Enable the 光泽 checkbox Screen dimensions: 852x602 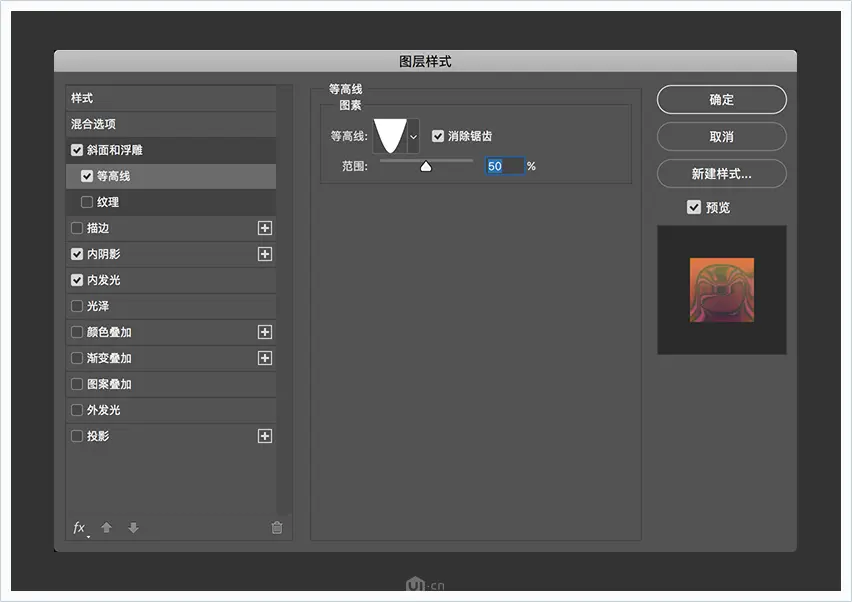point(77,306)
